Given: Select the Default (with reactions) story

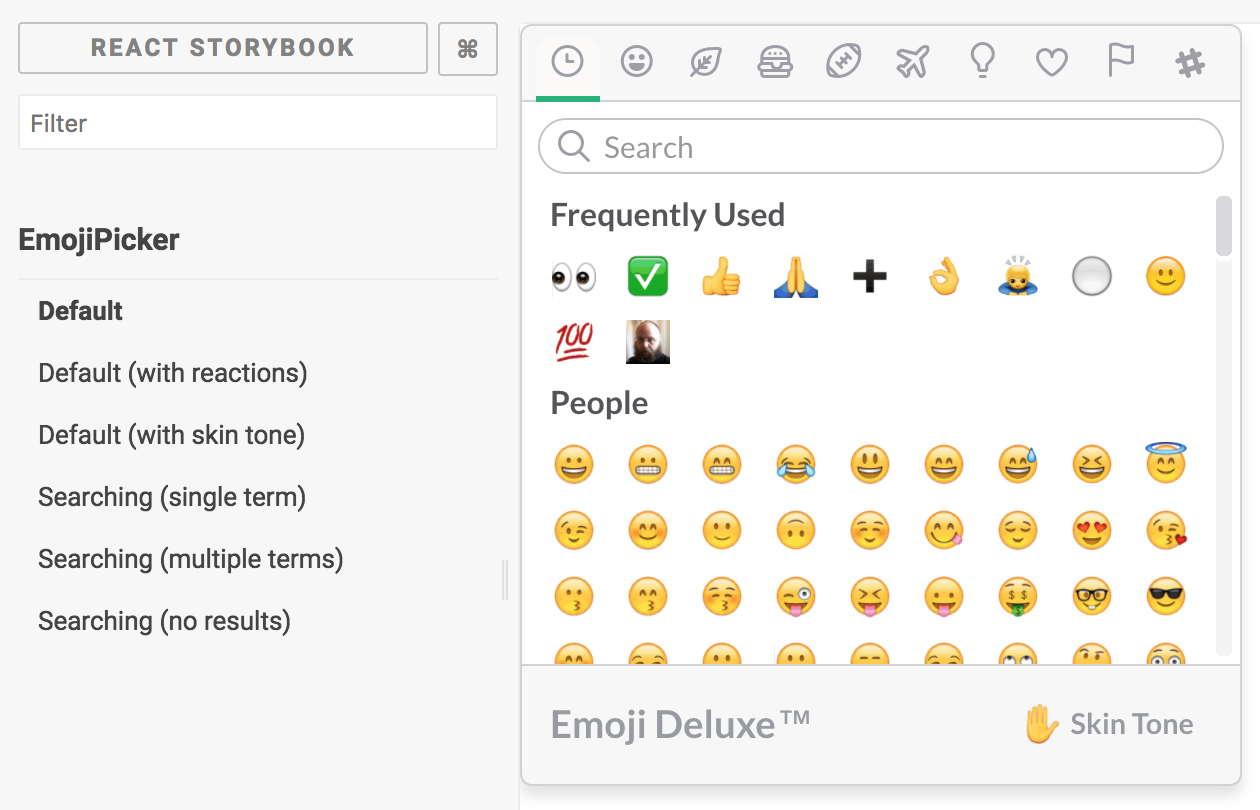Looking at the screenshot, I should 173,373.
